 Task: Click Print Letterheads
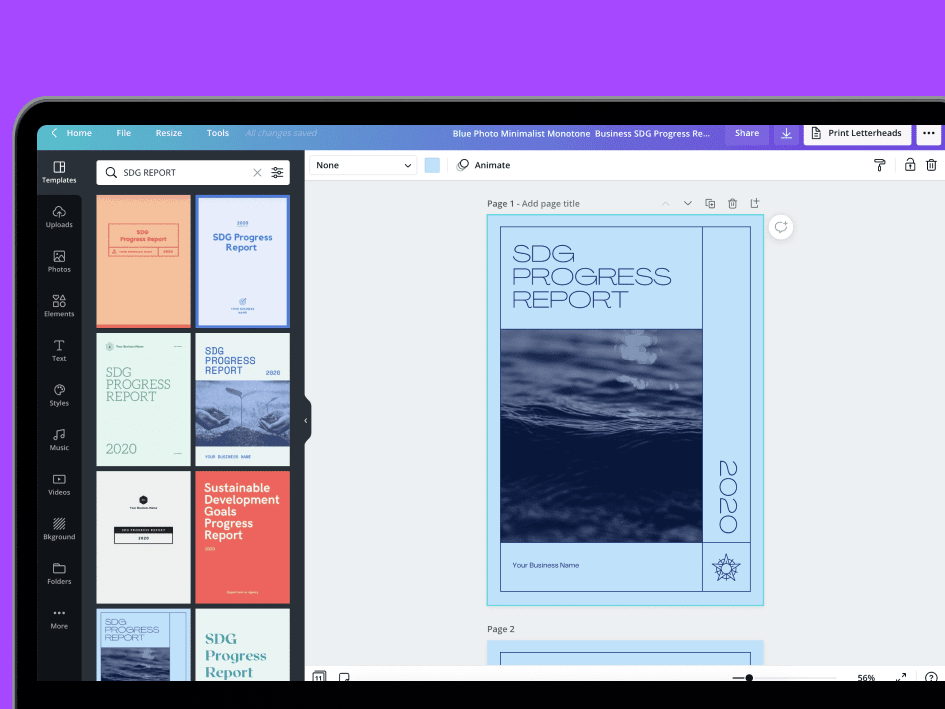857,132
